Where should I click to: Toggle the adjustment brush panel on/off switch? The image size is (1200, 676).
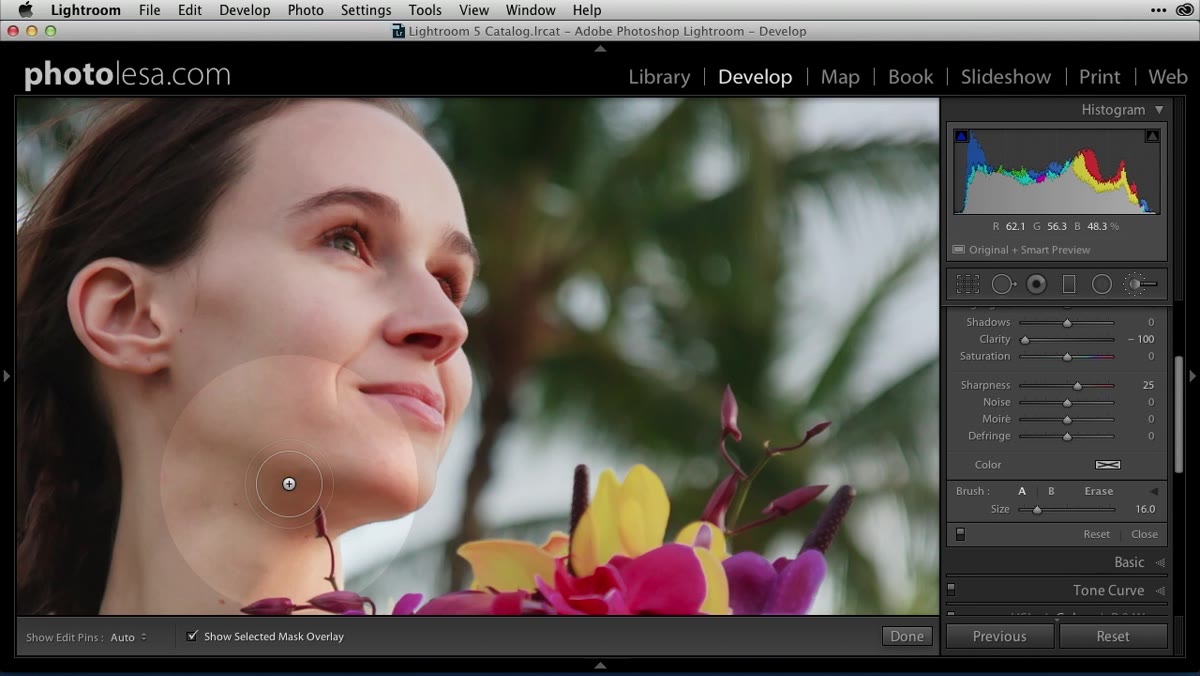point(960,534)
